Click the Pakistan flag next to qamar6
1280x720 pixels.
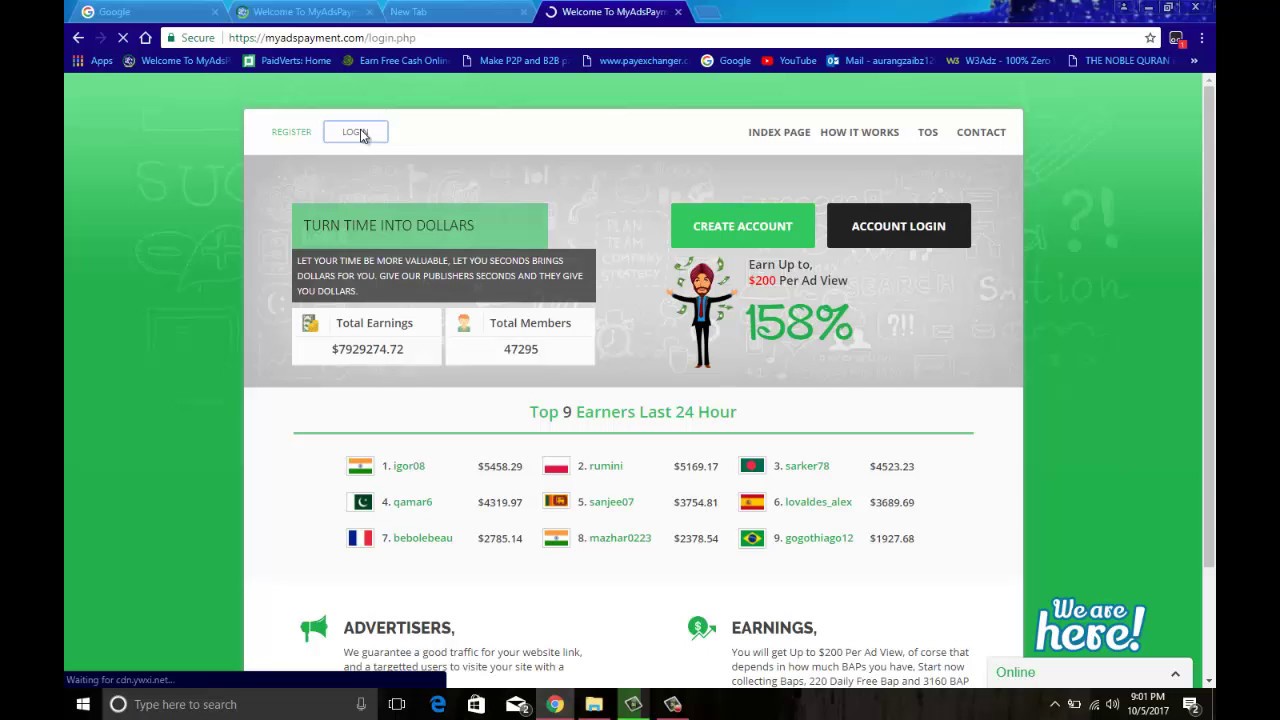coord(360,502)
